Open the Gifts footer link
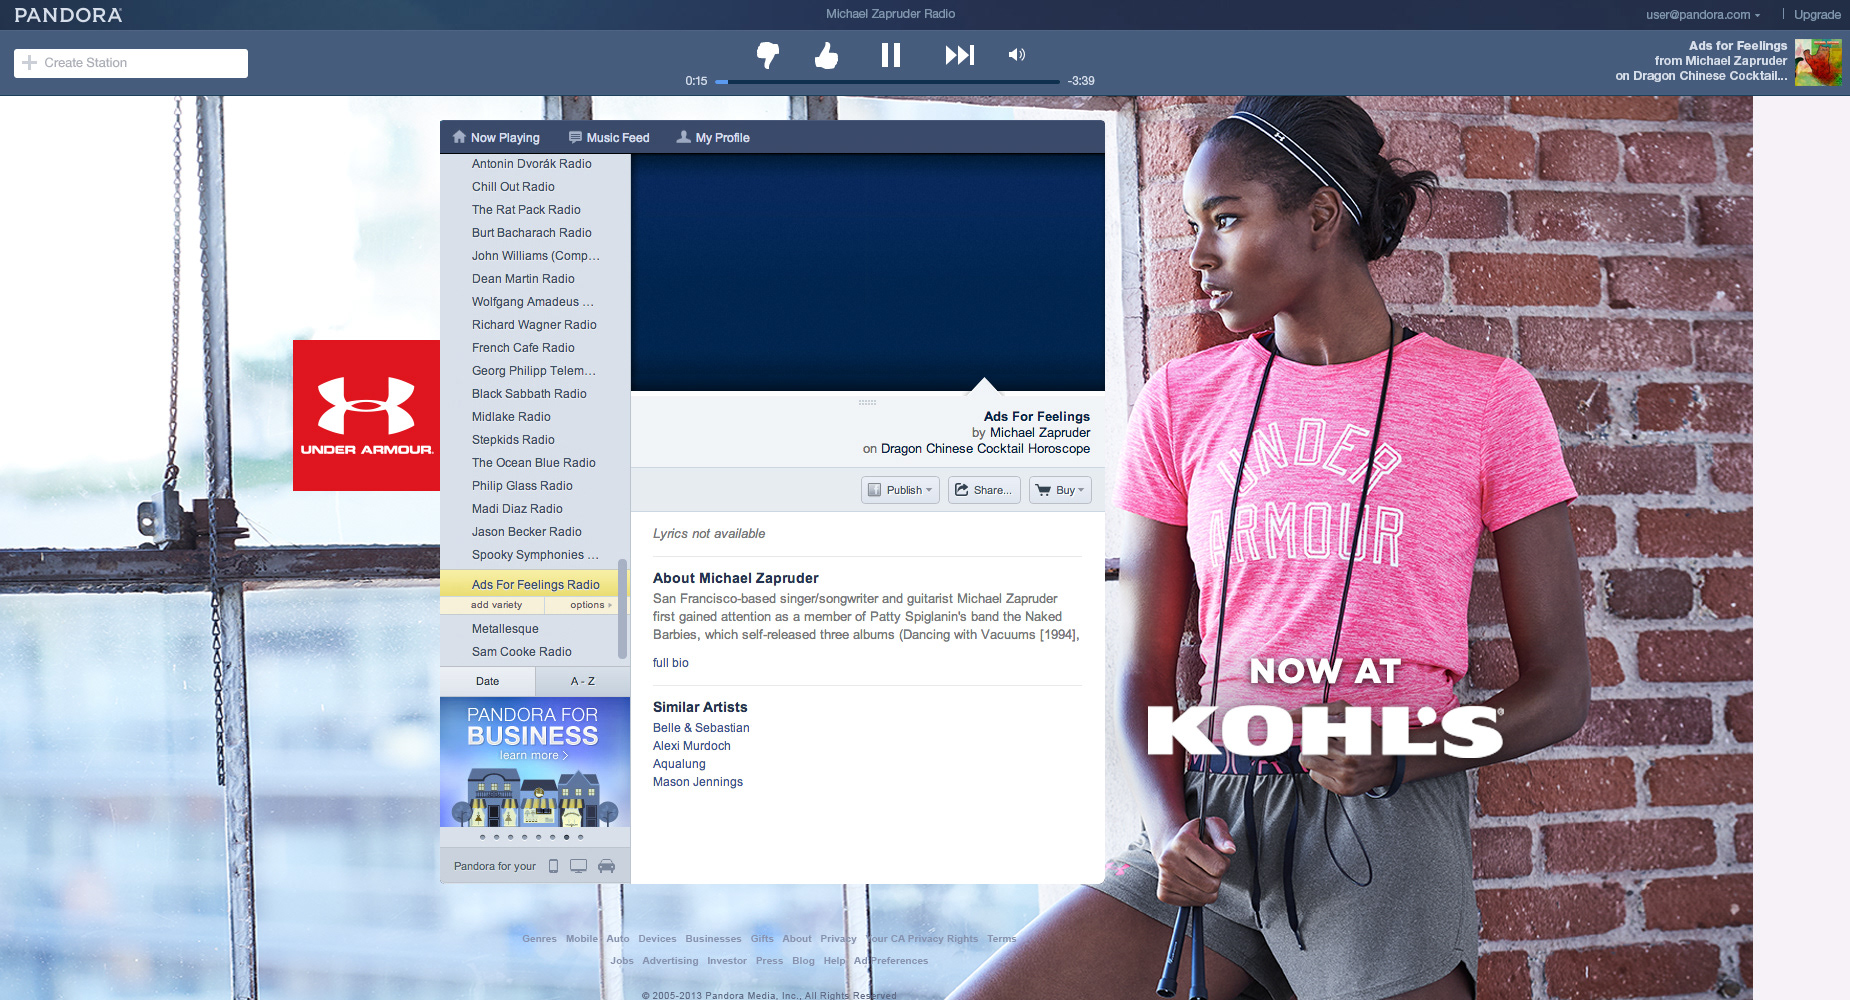The image size is (1850, 1000). 762,939
